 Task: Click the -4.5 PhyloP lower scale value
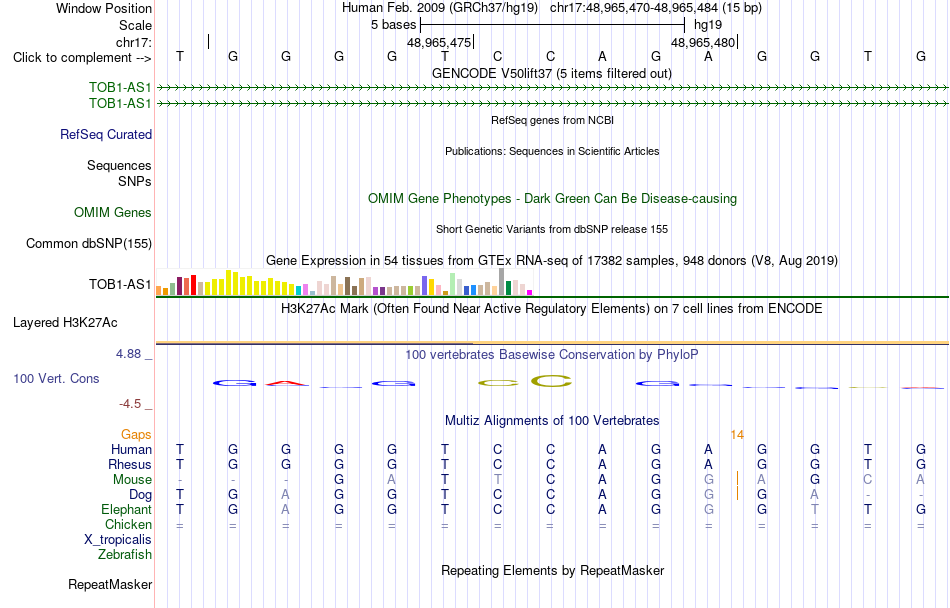[x=130, y=403]
